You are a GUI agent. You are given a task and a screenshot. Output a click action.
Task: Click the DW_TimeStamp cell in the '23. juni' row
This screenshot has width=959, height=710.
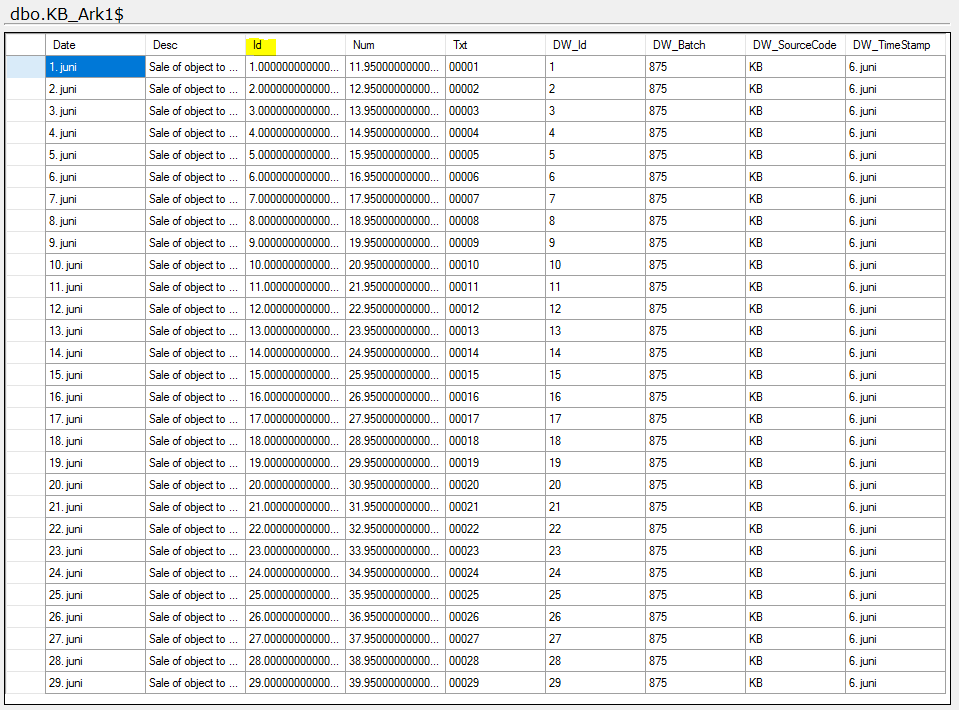895,551
